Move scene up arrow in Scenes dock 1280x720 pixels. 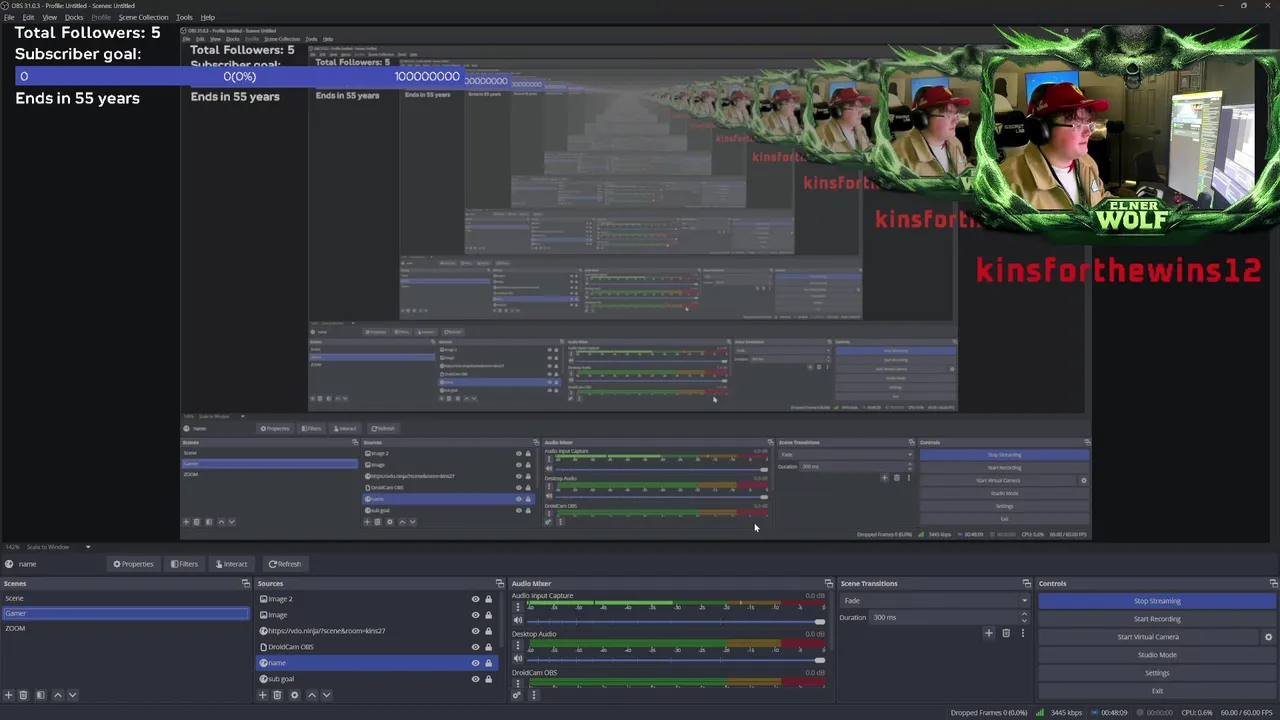[57, 695]
